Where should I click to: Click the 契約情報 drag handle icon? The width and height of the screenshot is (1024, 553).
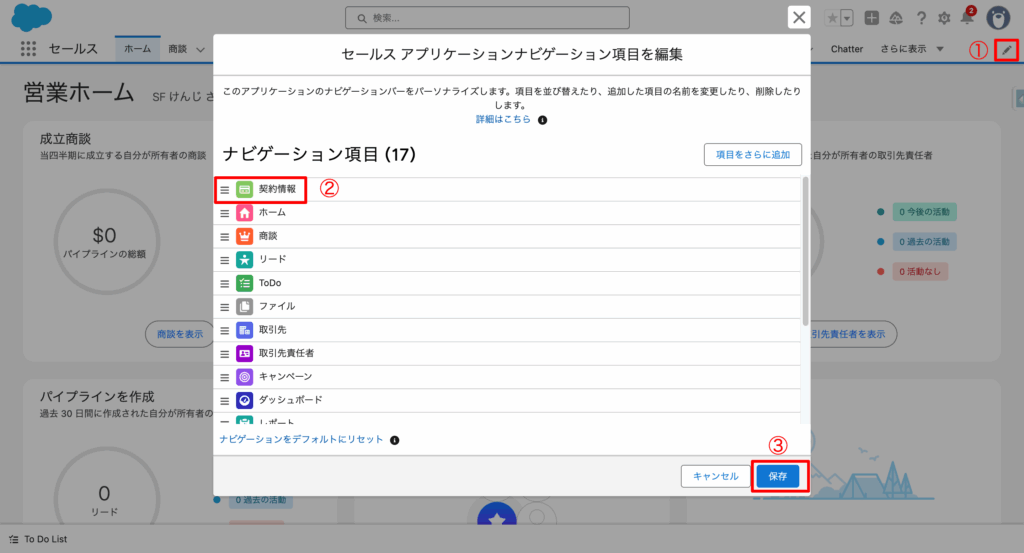(x=225, y=189)
